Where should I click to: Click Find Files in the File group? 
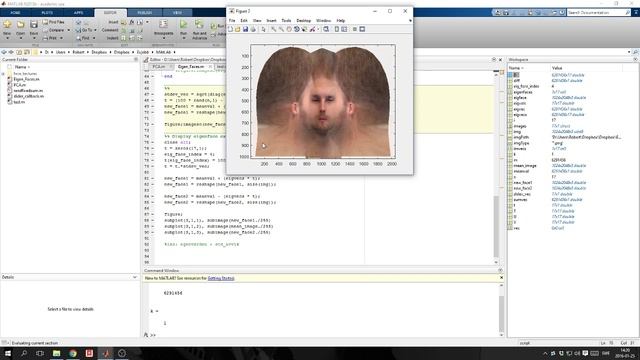click(x=53, y=22)
